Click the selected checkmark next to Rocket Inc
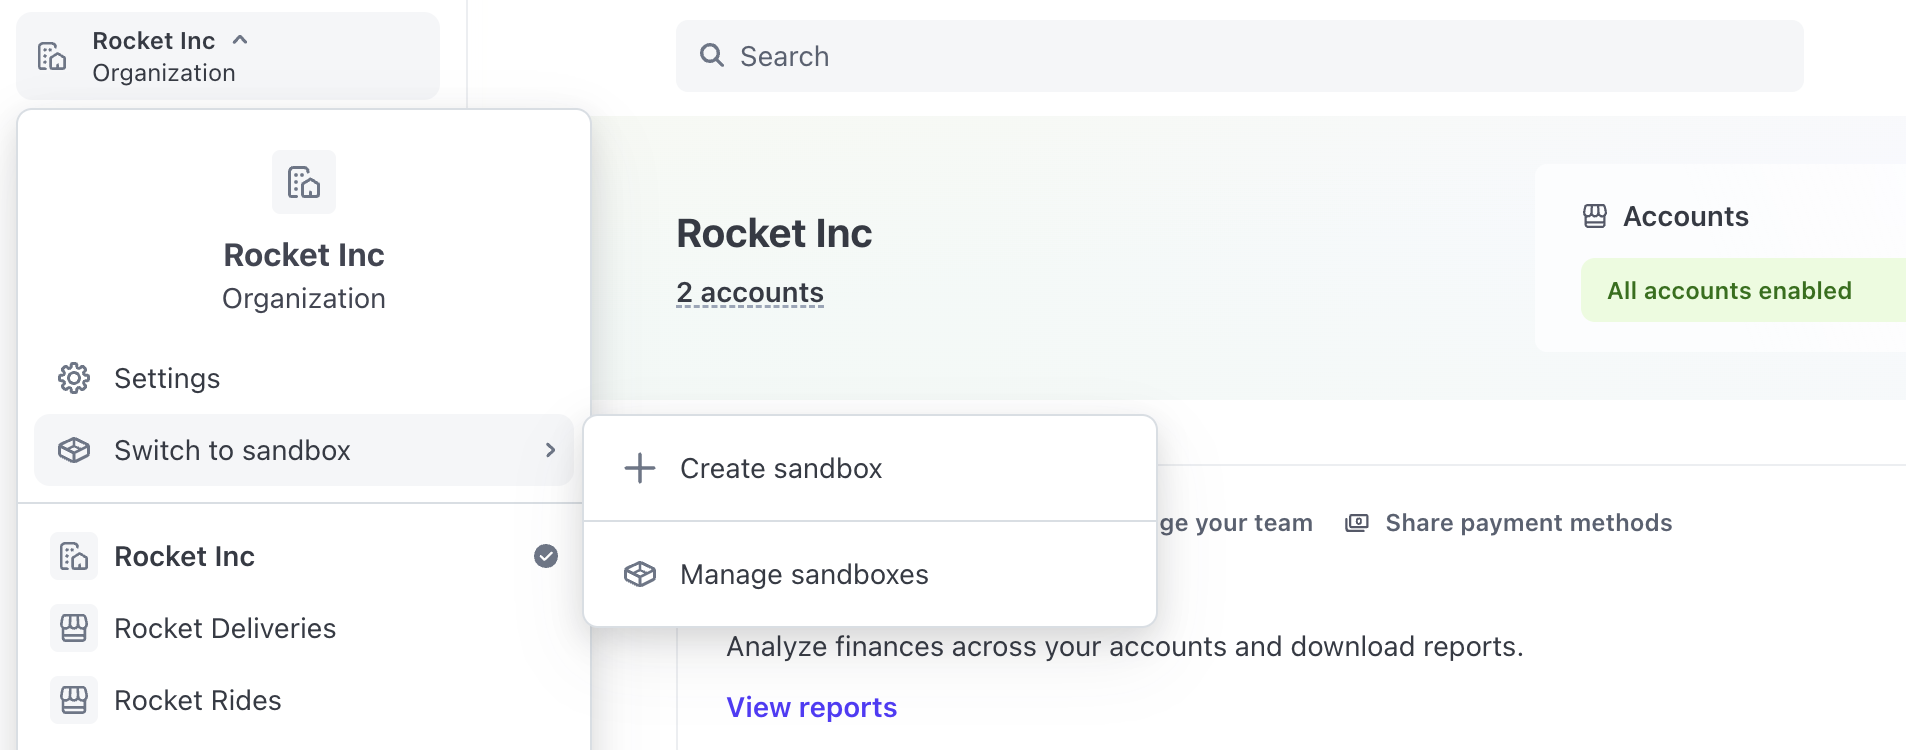 point(546,556)
